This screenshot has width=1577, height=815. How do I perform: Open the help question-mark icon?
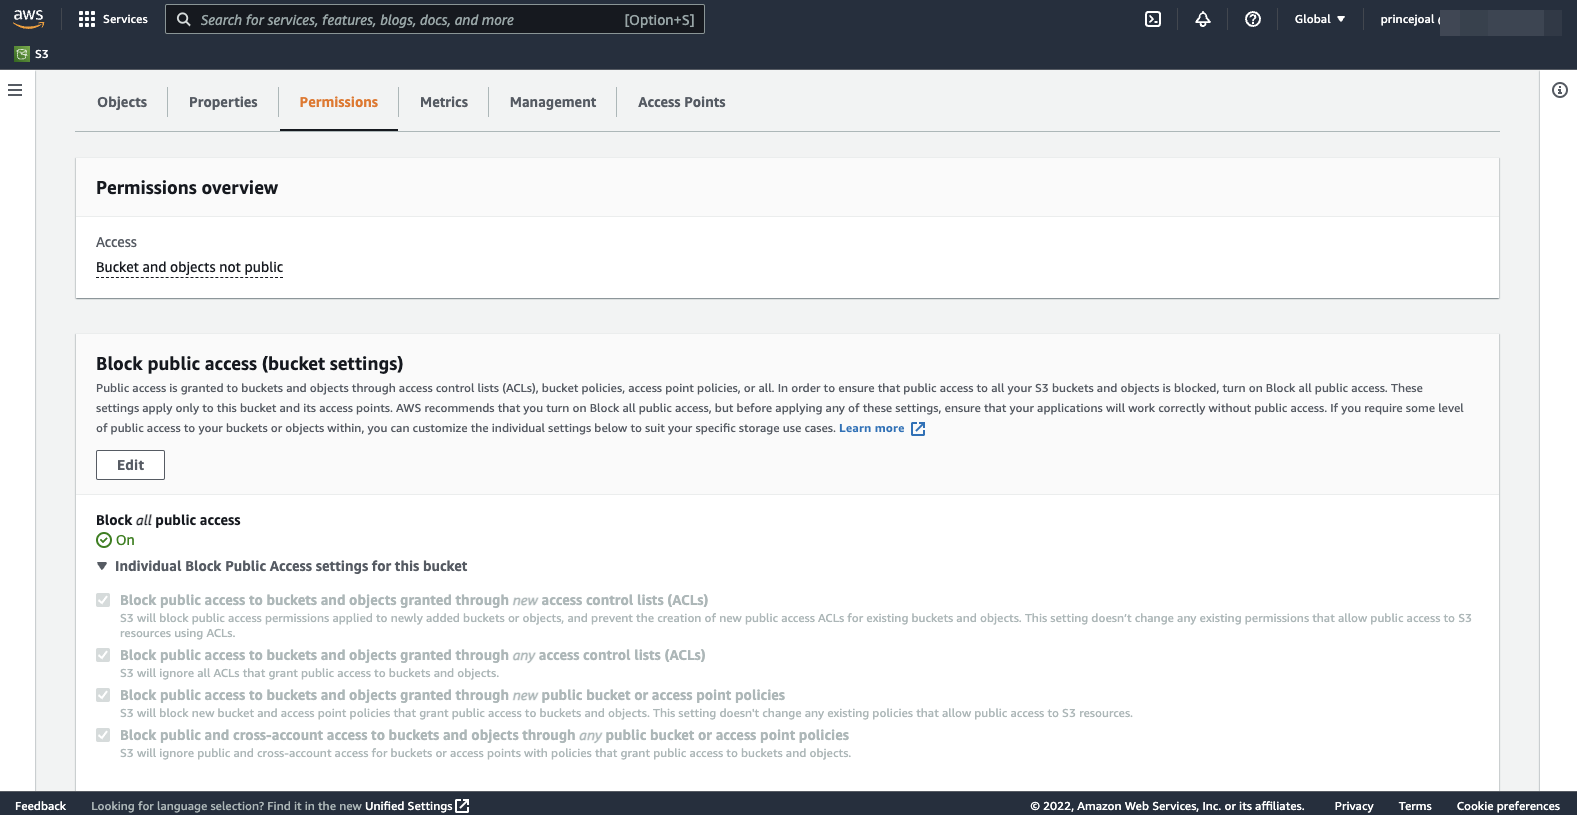coord(1253,19)
